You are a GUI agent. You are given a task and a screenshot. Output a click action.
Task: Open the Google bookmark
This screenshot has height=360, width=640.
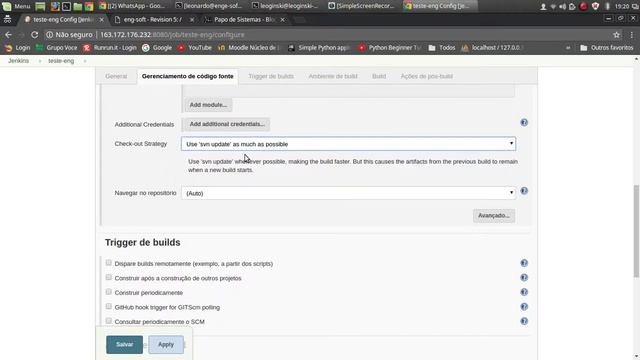pyautogui.click(x=157, y=48)
